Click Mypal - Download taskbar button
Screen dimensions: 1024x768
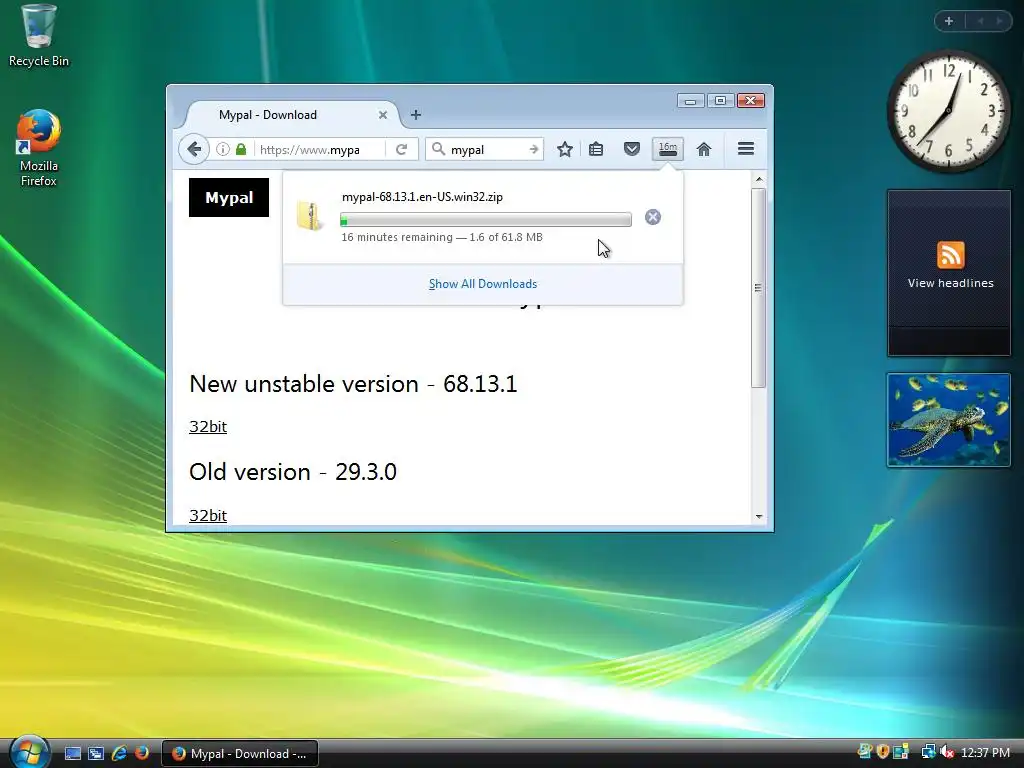(x=240, y=754)
